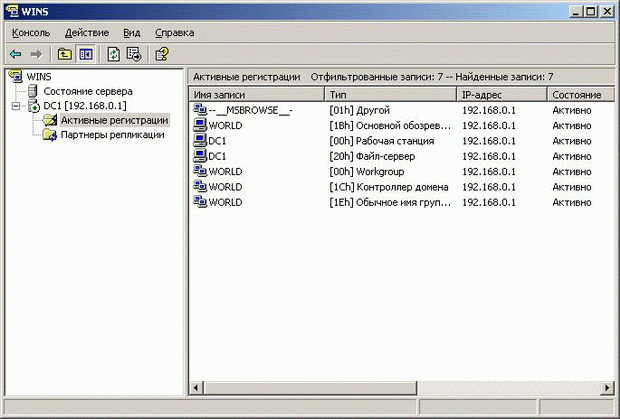Screen dimensions: 620x419
Task: Sort by the Имя записи column header
Action: [x=256, y=94]
